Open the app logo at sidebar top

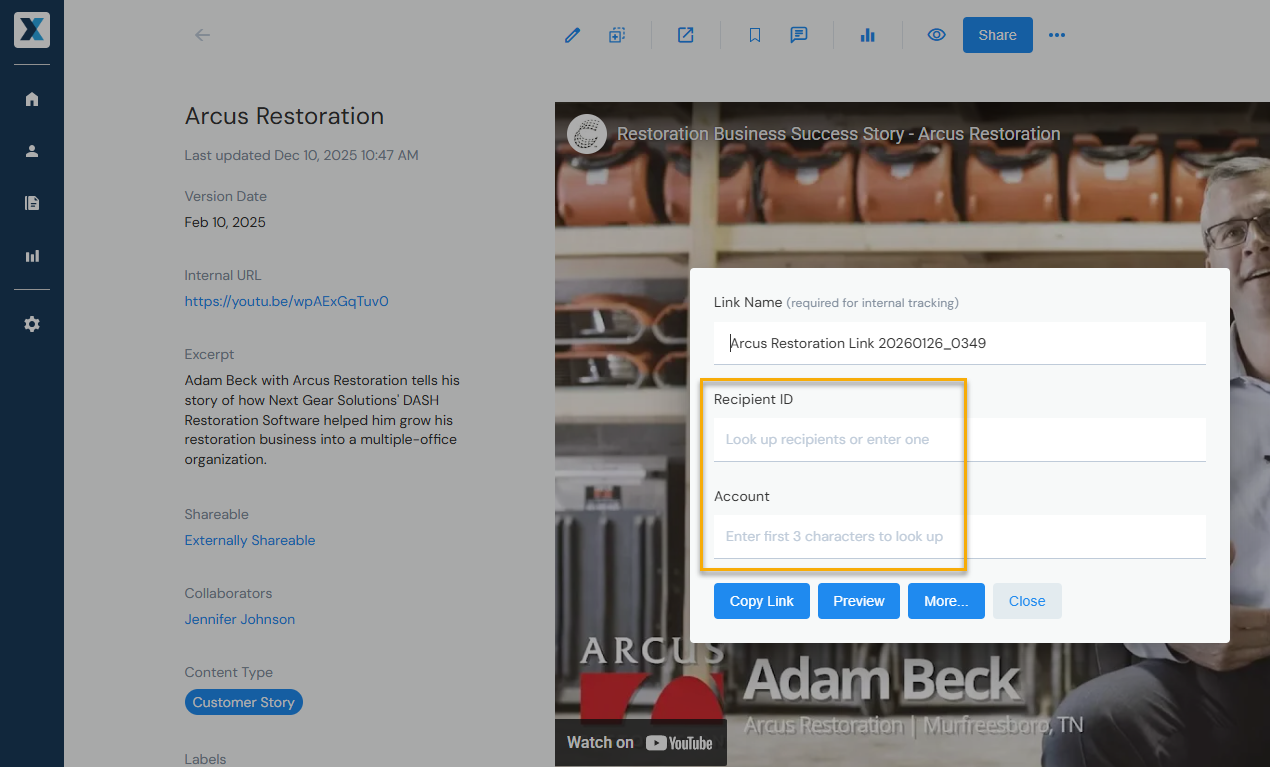32,31
